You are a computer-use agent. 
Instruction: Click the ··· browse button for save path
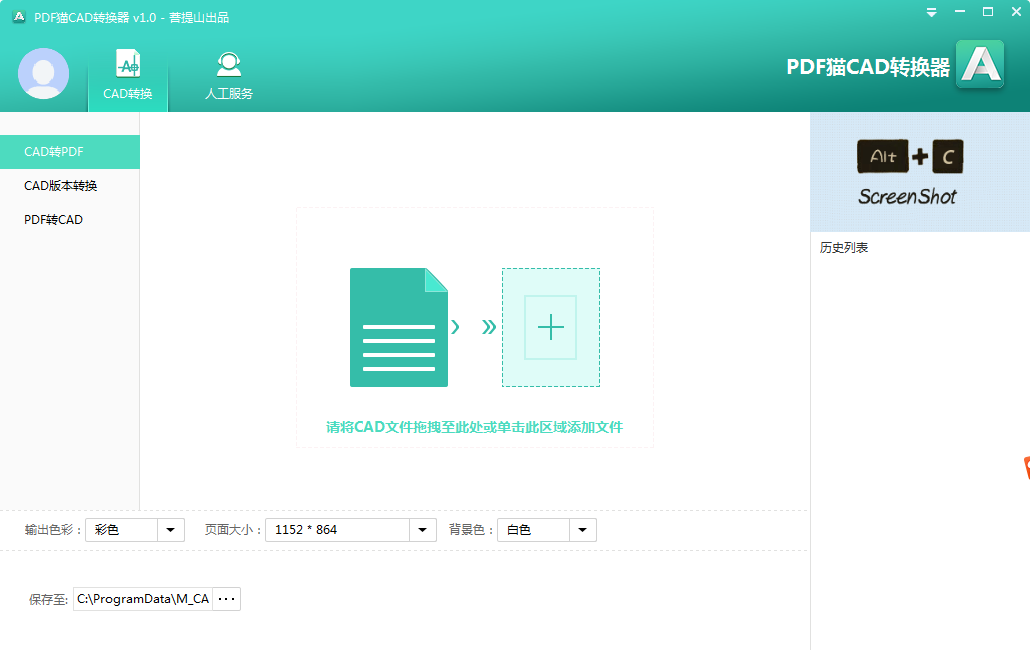[227, 599]
